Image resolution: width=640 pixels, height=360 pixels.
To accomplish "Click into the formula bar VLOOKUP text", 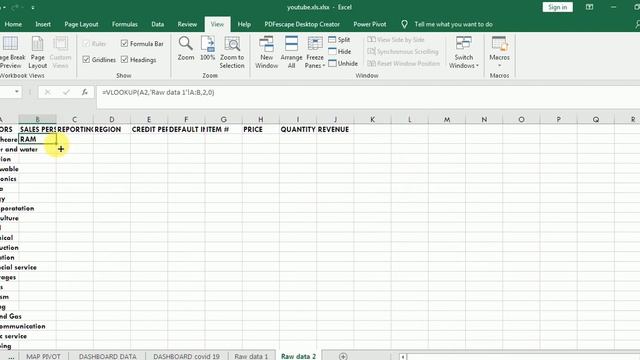I will (158, 92).
